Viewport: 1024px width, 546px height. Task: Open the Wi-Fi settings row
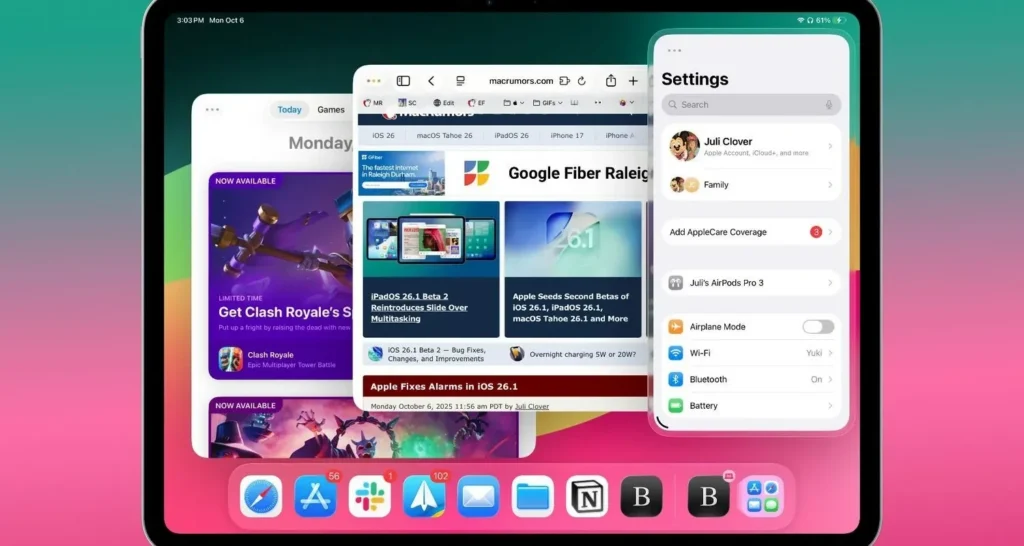click(x=751, y=353)
